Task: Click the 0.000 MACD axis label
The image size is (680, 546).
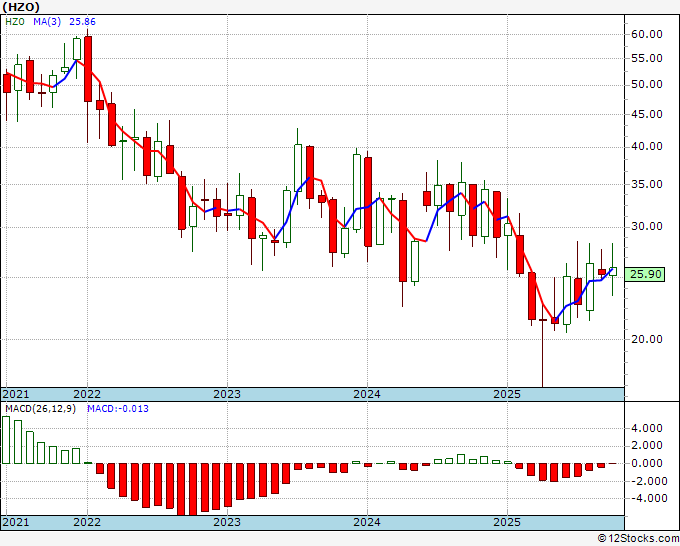Action: pos(647,463)
